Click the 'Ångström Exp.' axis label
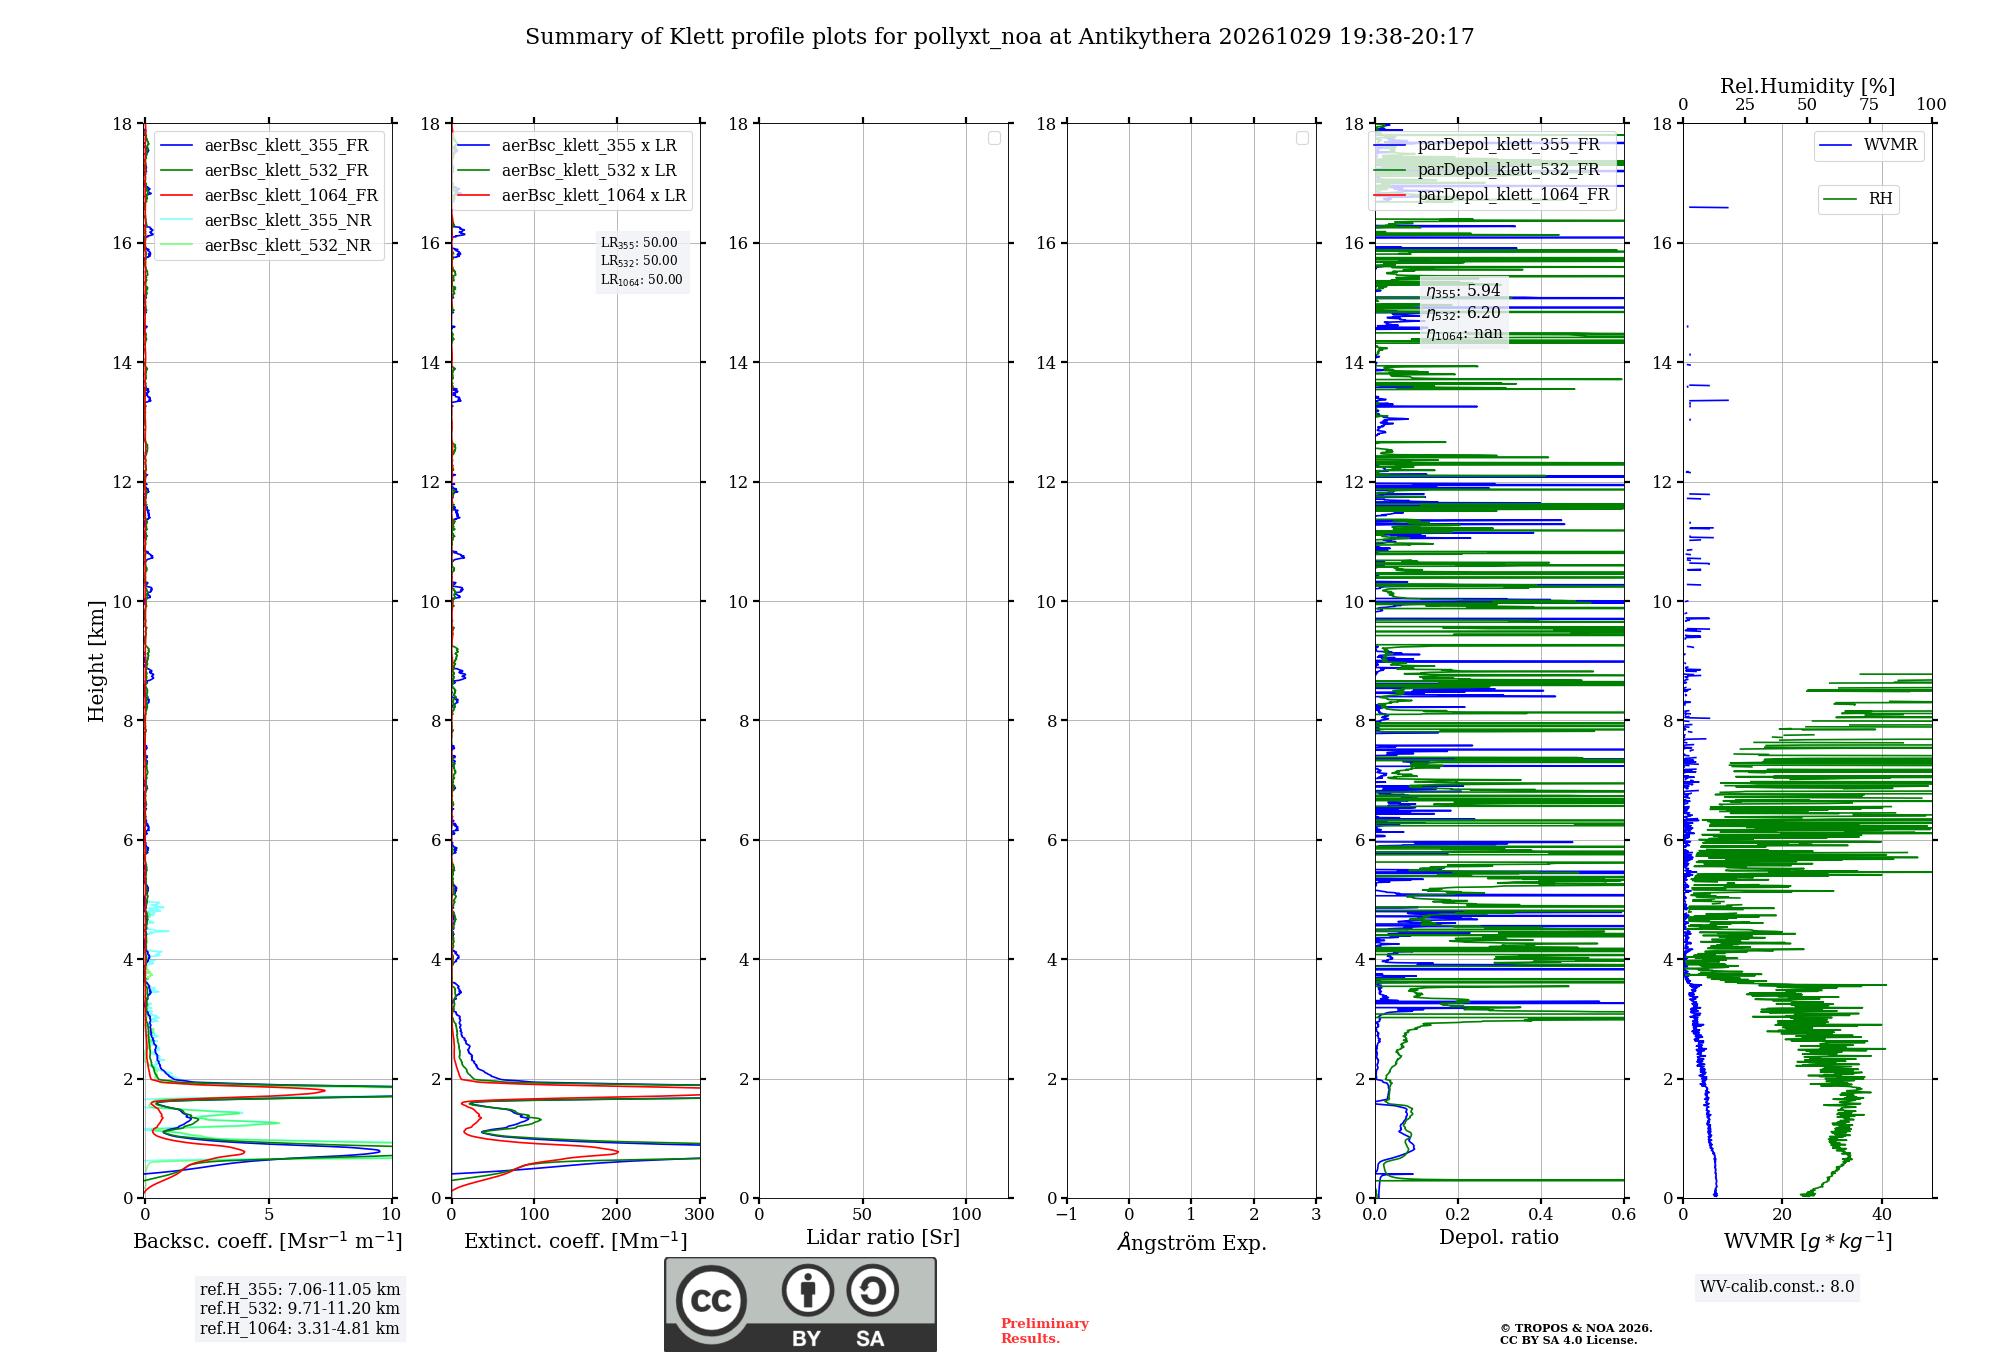Screen dimensions: 2000x1360 [x=1192, y=1242]
